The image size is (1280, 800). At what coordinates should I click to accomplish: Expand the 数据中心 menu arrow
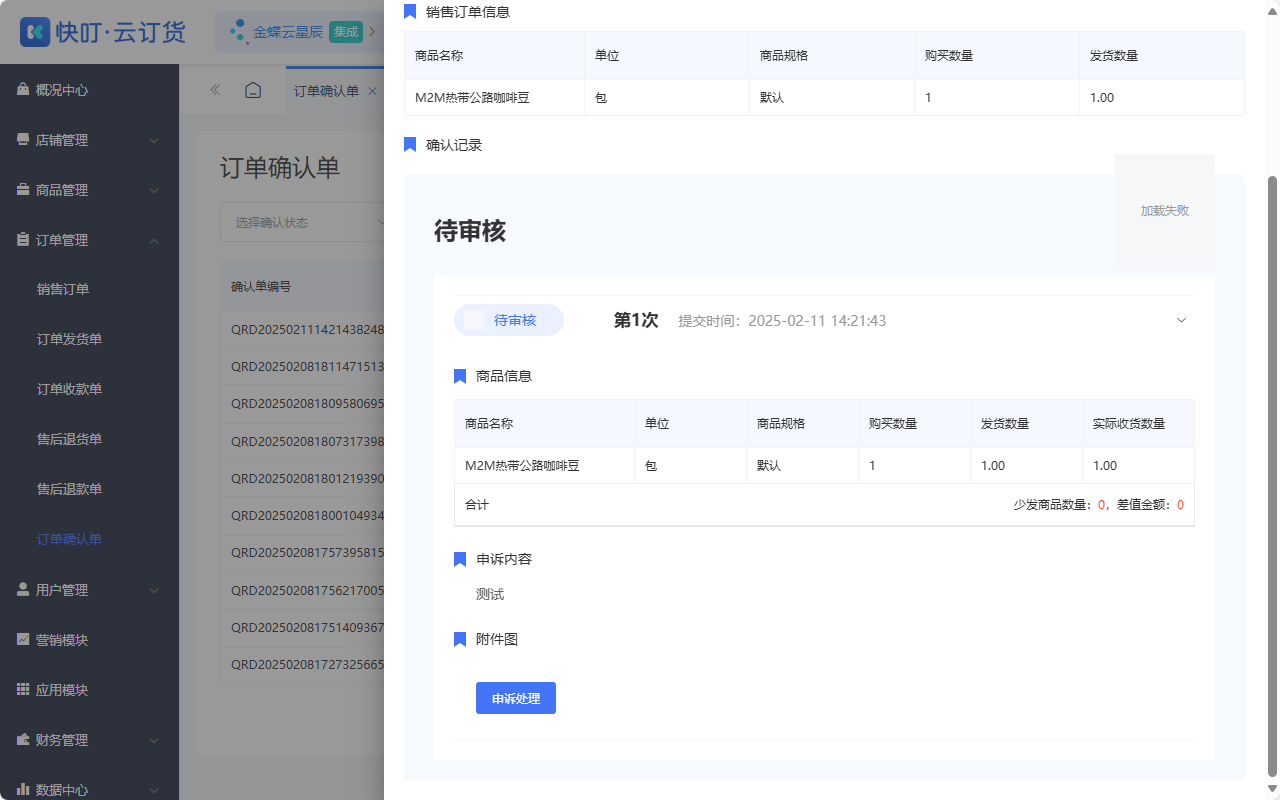tap(154, 790)
